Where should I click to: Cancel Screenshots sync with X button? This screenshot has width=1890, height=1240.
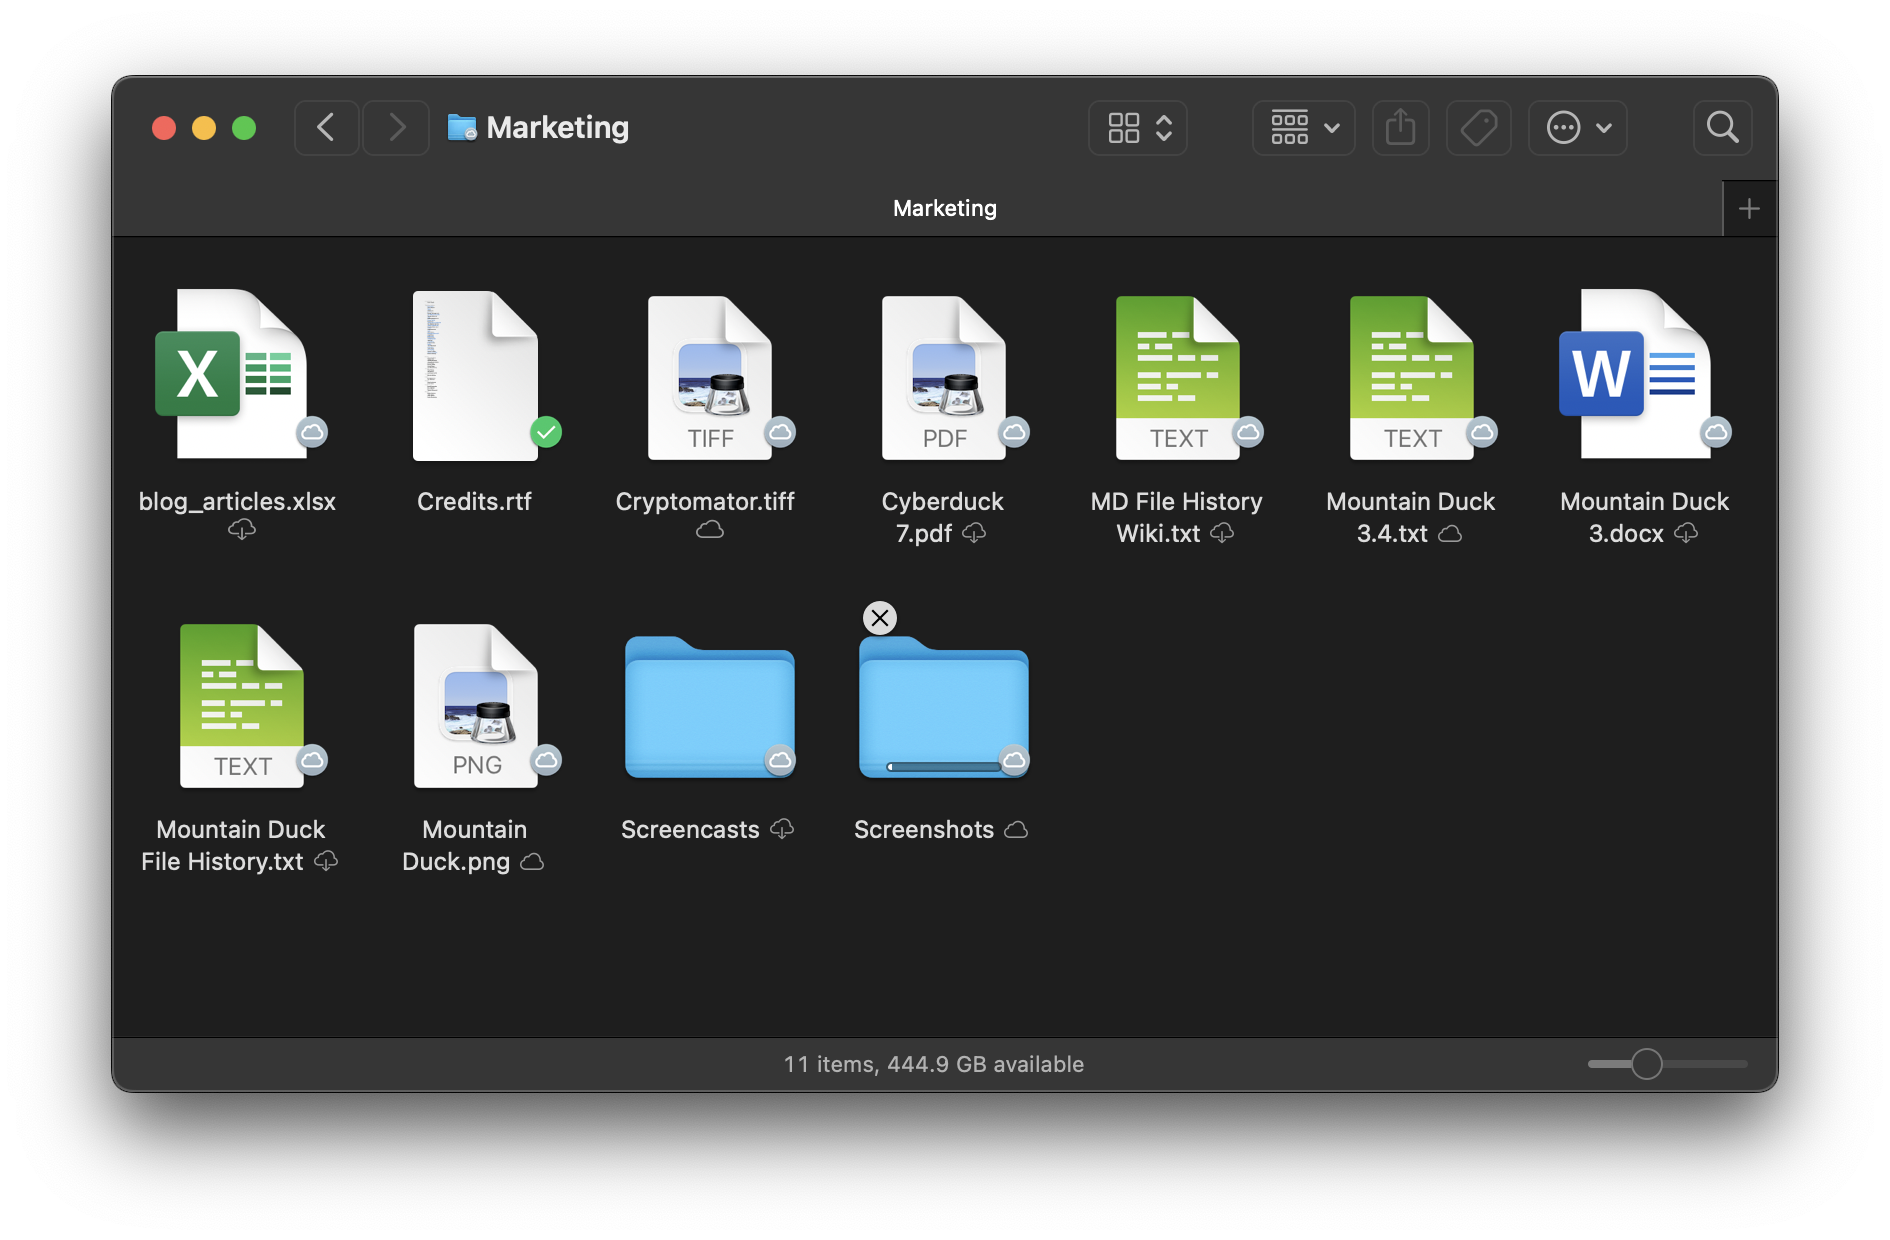880,618
